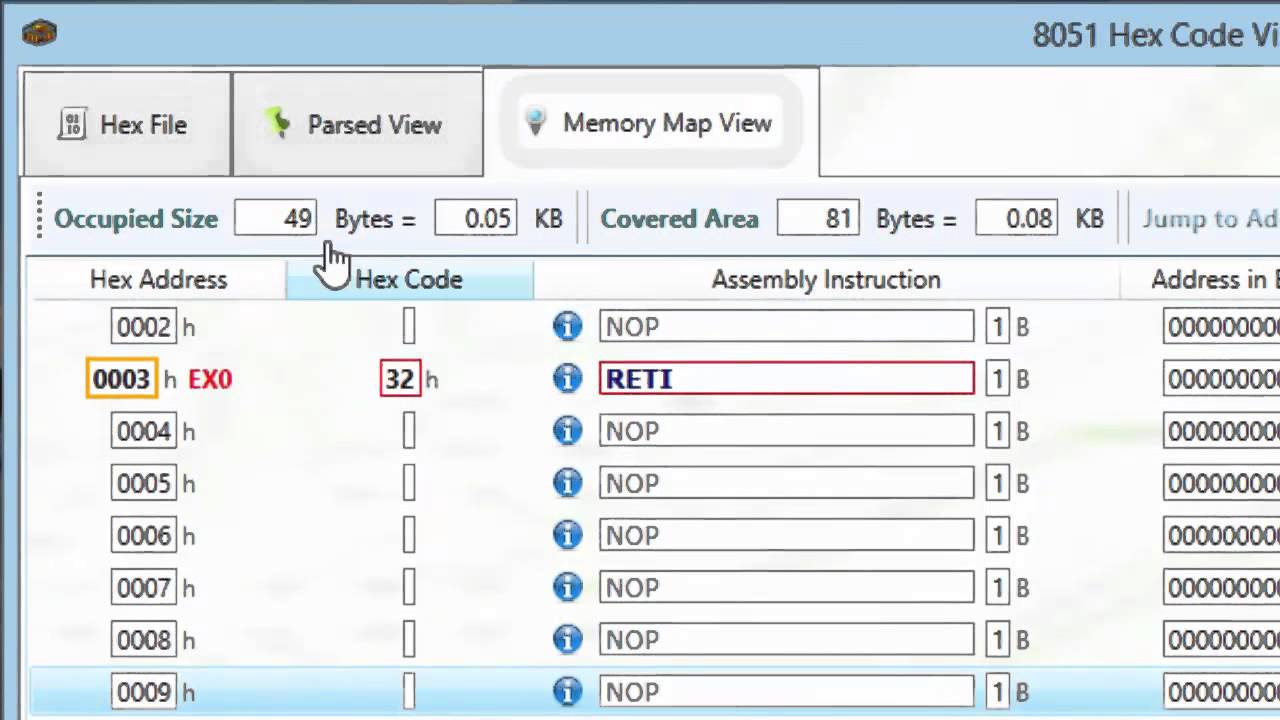Click the Occupied Size bytes field
The width and height of the screenshot is (1280, 720).
(275, 219)
